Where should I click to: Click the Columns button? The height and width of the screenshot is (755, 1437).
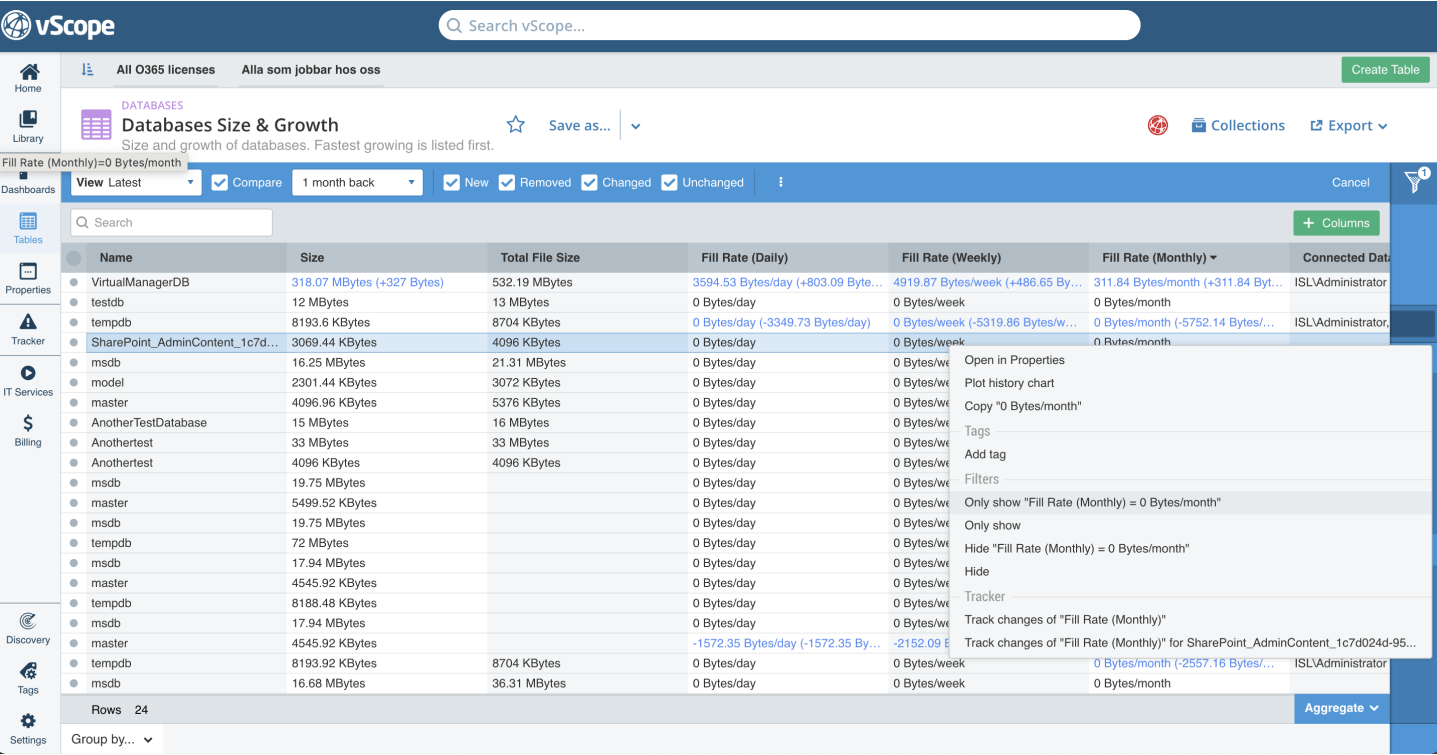[1336, 223]
